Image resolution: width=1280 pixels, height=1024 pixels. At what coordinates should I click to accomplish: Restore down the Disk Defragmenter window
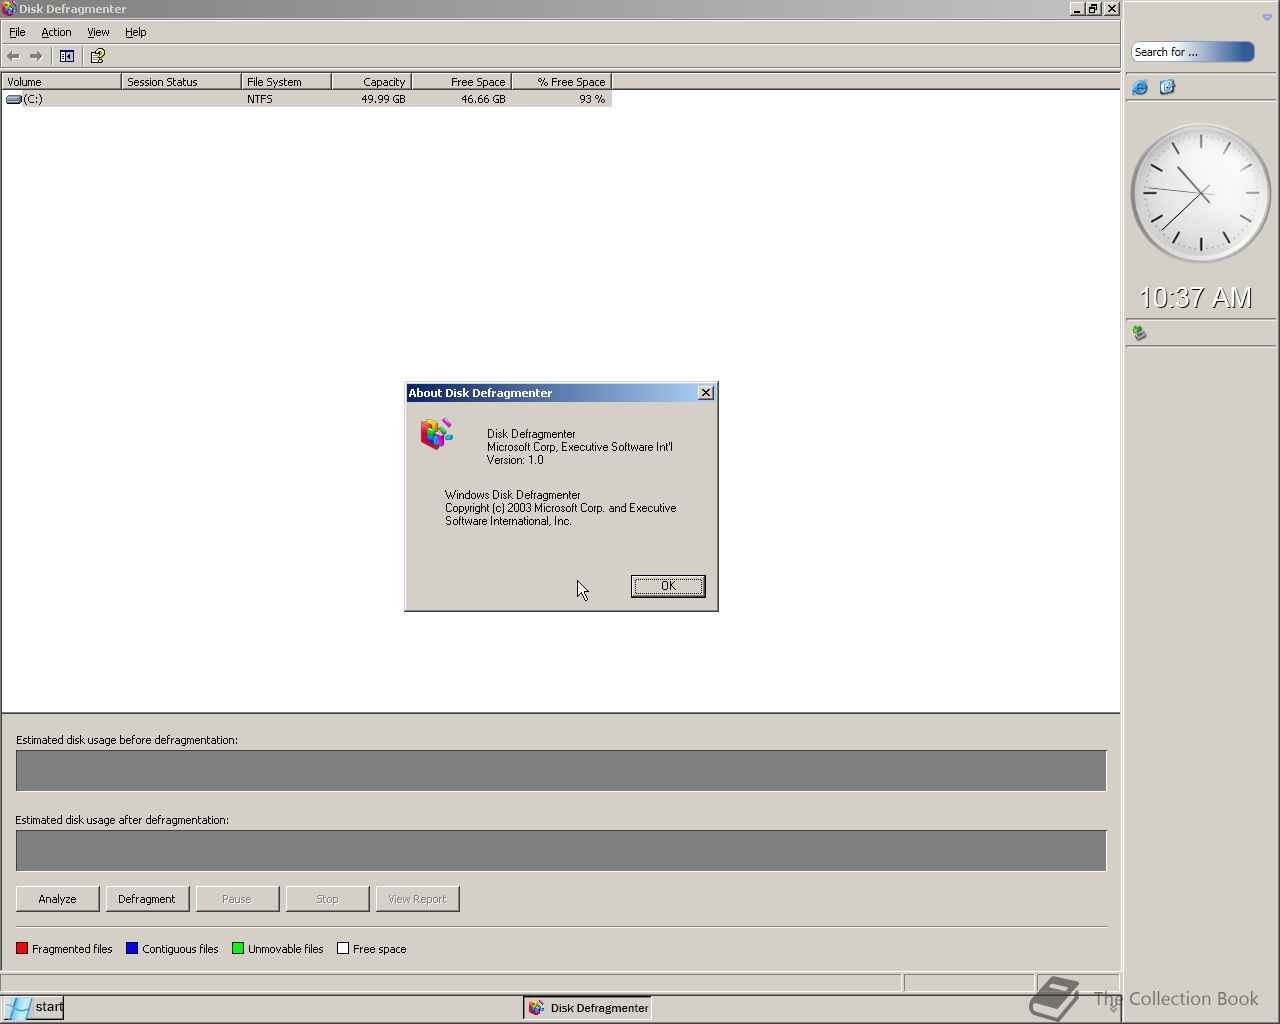1094,9
